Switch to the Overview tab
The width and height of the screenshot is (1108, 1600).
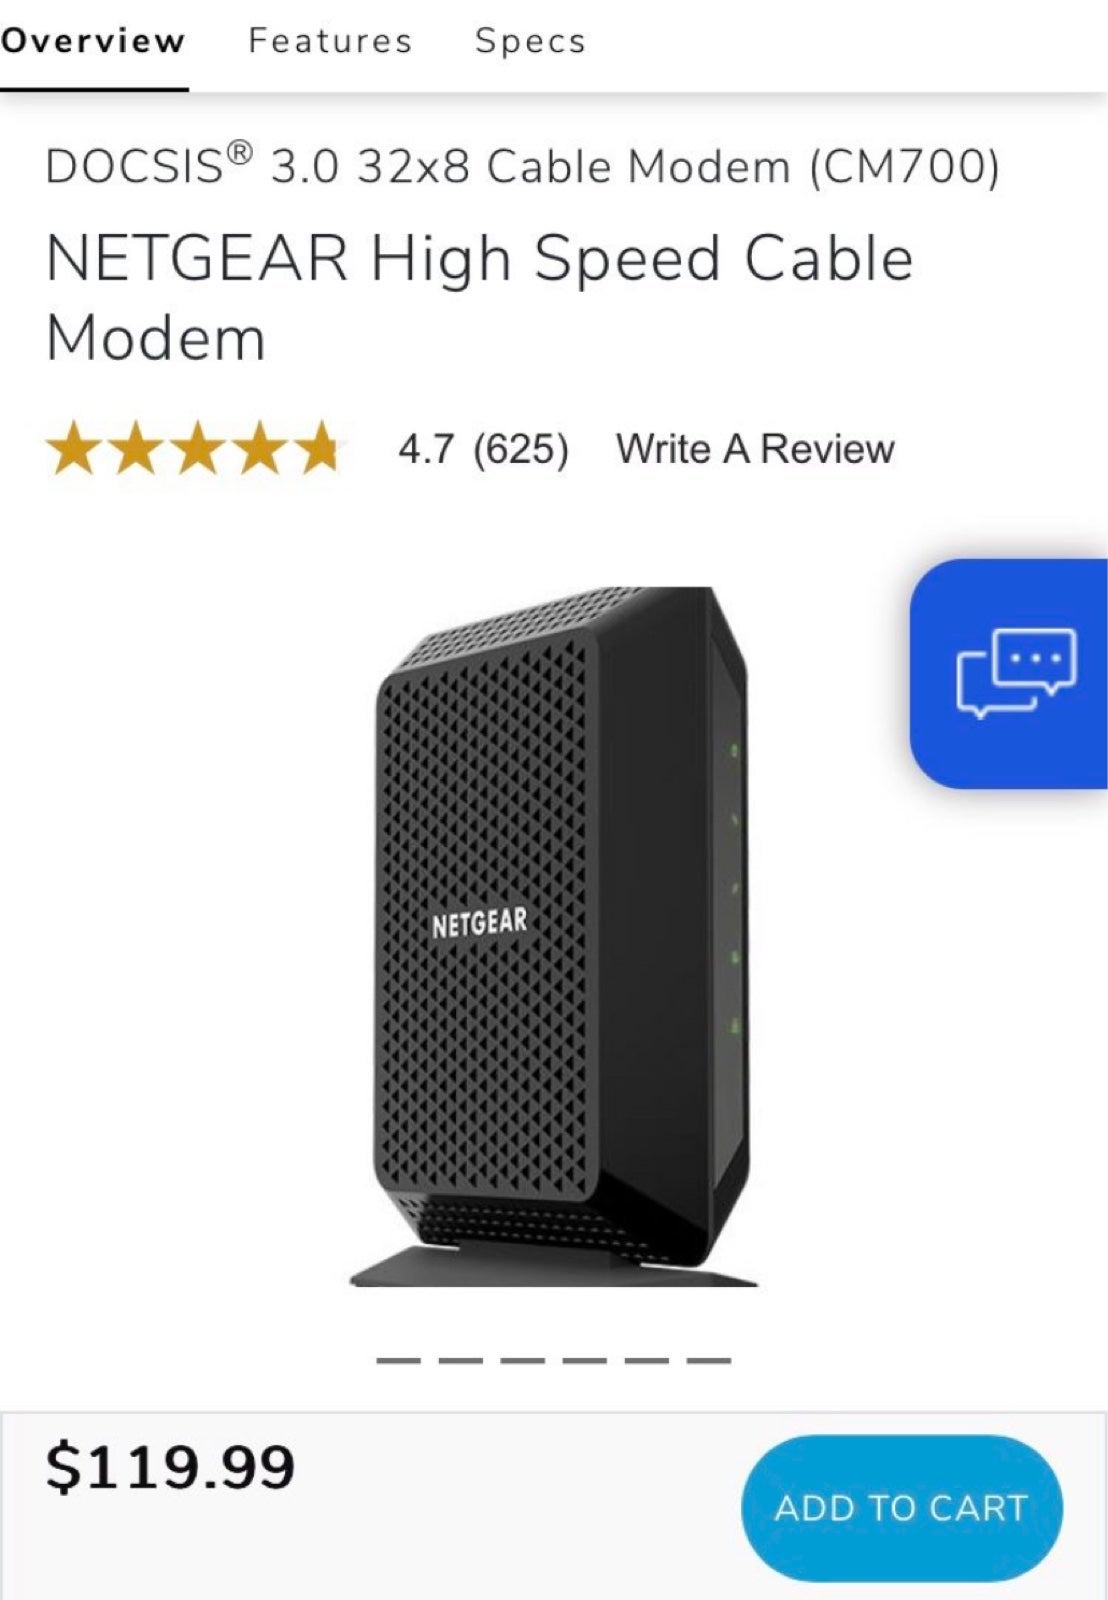coord(93,41)
